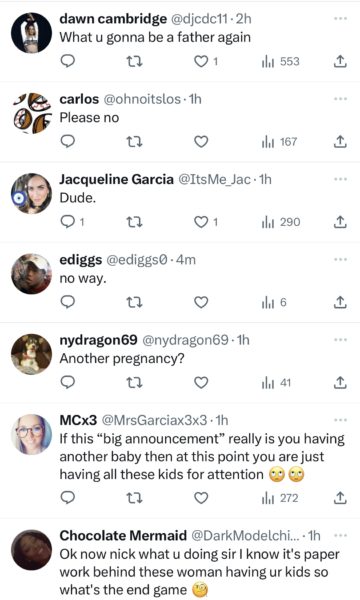Image resolution: width=360 pixels, height=600 pixels.
Task: Retweet carlos's 'Please no' tweet
Action: 134,142
